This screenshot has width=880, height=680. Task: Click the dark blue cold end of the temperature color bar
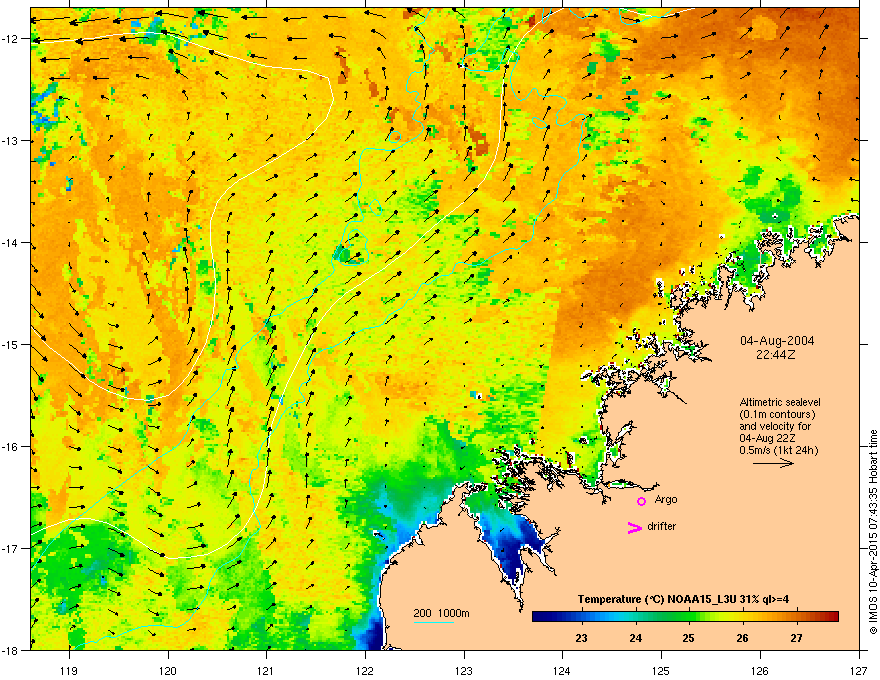pyautogui.click(x=542, y=617)
